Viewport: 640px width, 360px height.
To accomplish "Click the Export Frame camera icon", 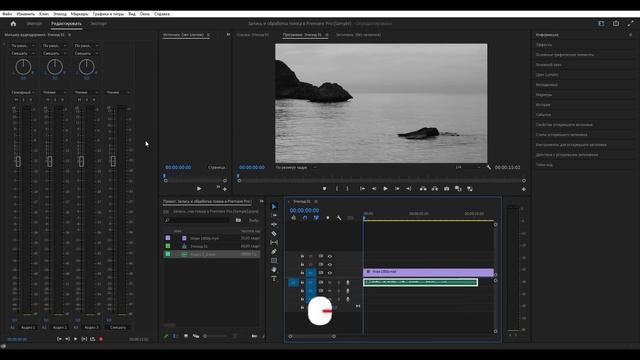I will coord(447,189).
